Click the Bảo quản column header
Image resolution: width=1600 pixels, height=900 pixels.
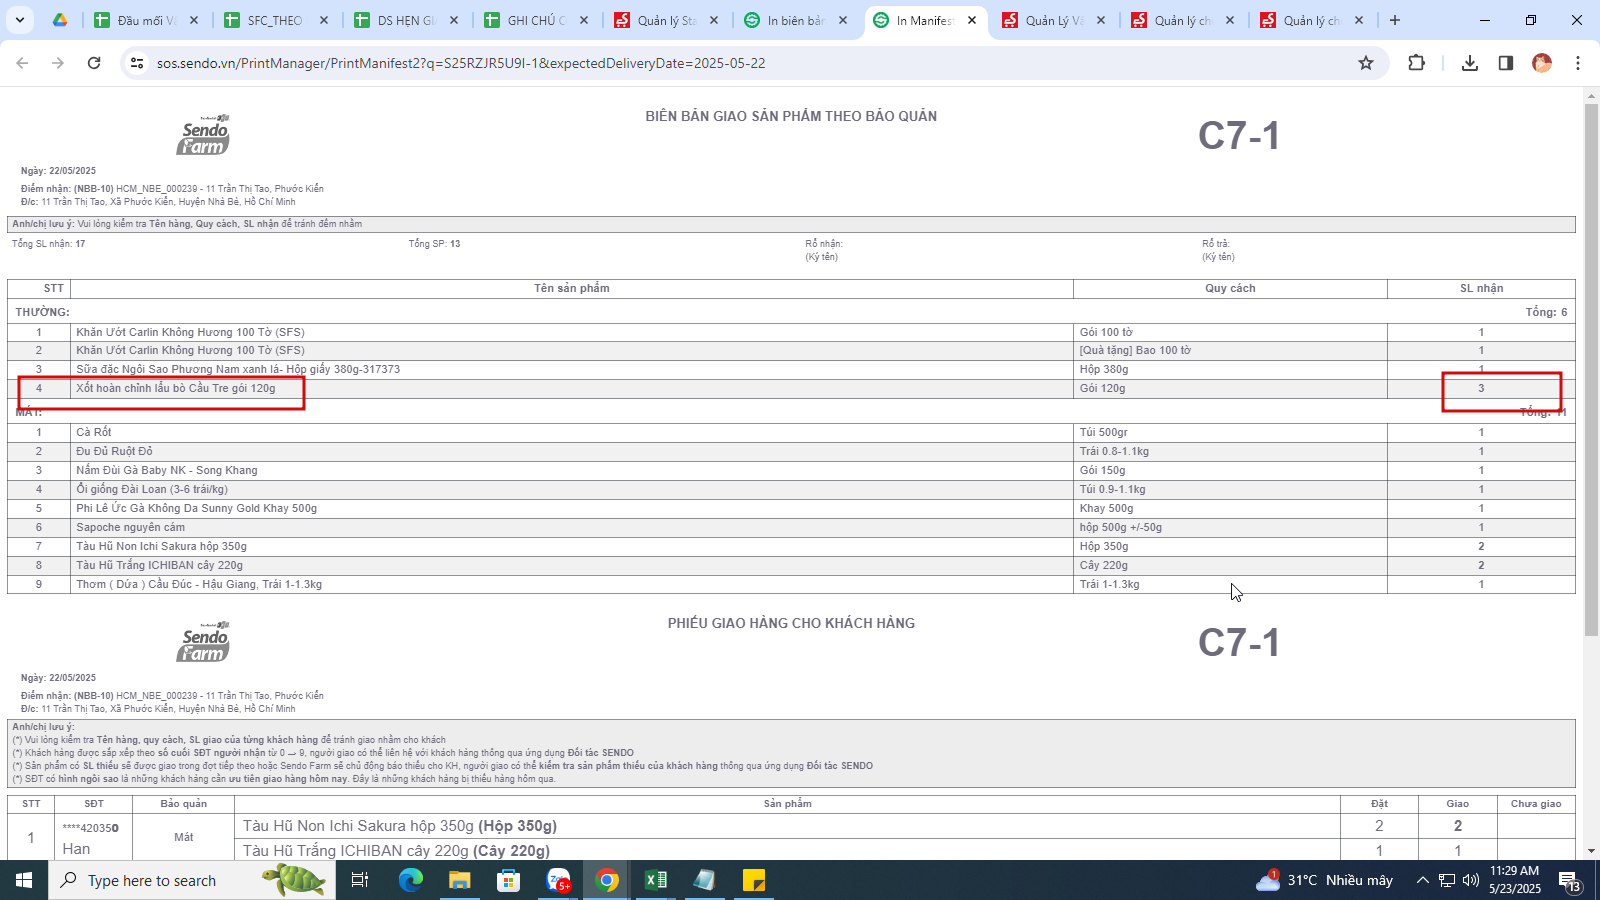[184, 803]
